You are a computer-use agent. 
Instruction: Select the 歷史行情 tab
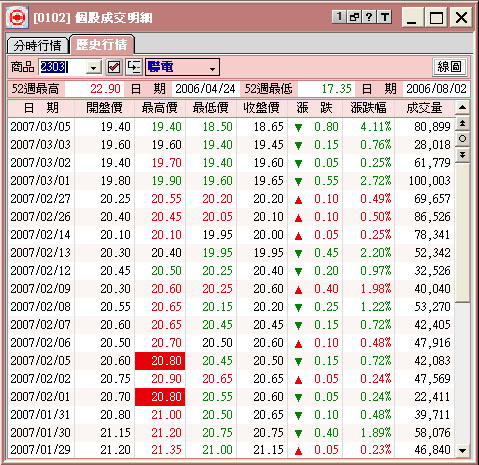tap(102, 44)
